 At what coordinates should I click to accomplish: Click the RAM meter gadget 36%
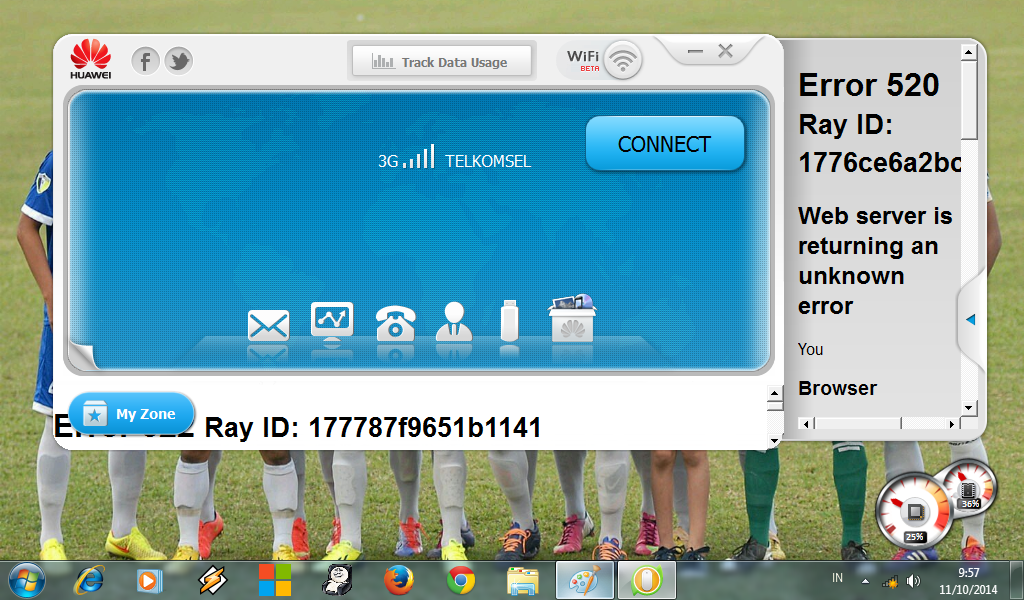(x=969, y=490)
